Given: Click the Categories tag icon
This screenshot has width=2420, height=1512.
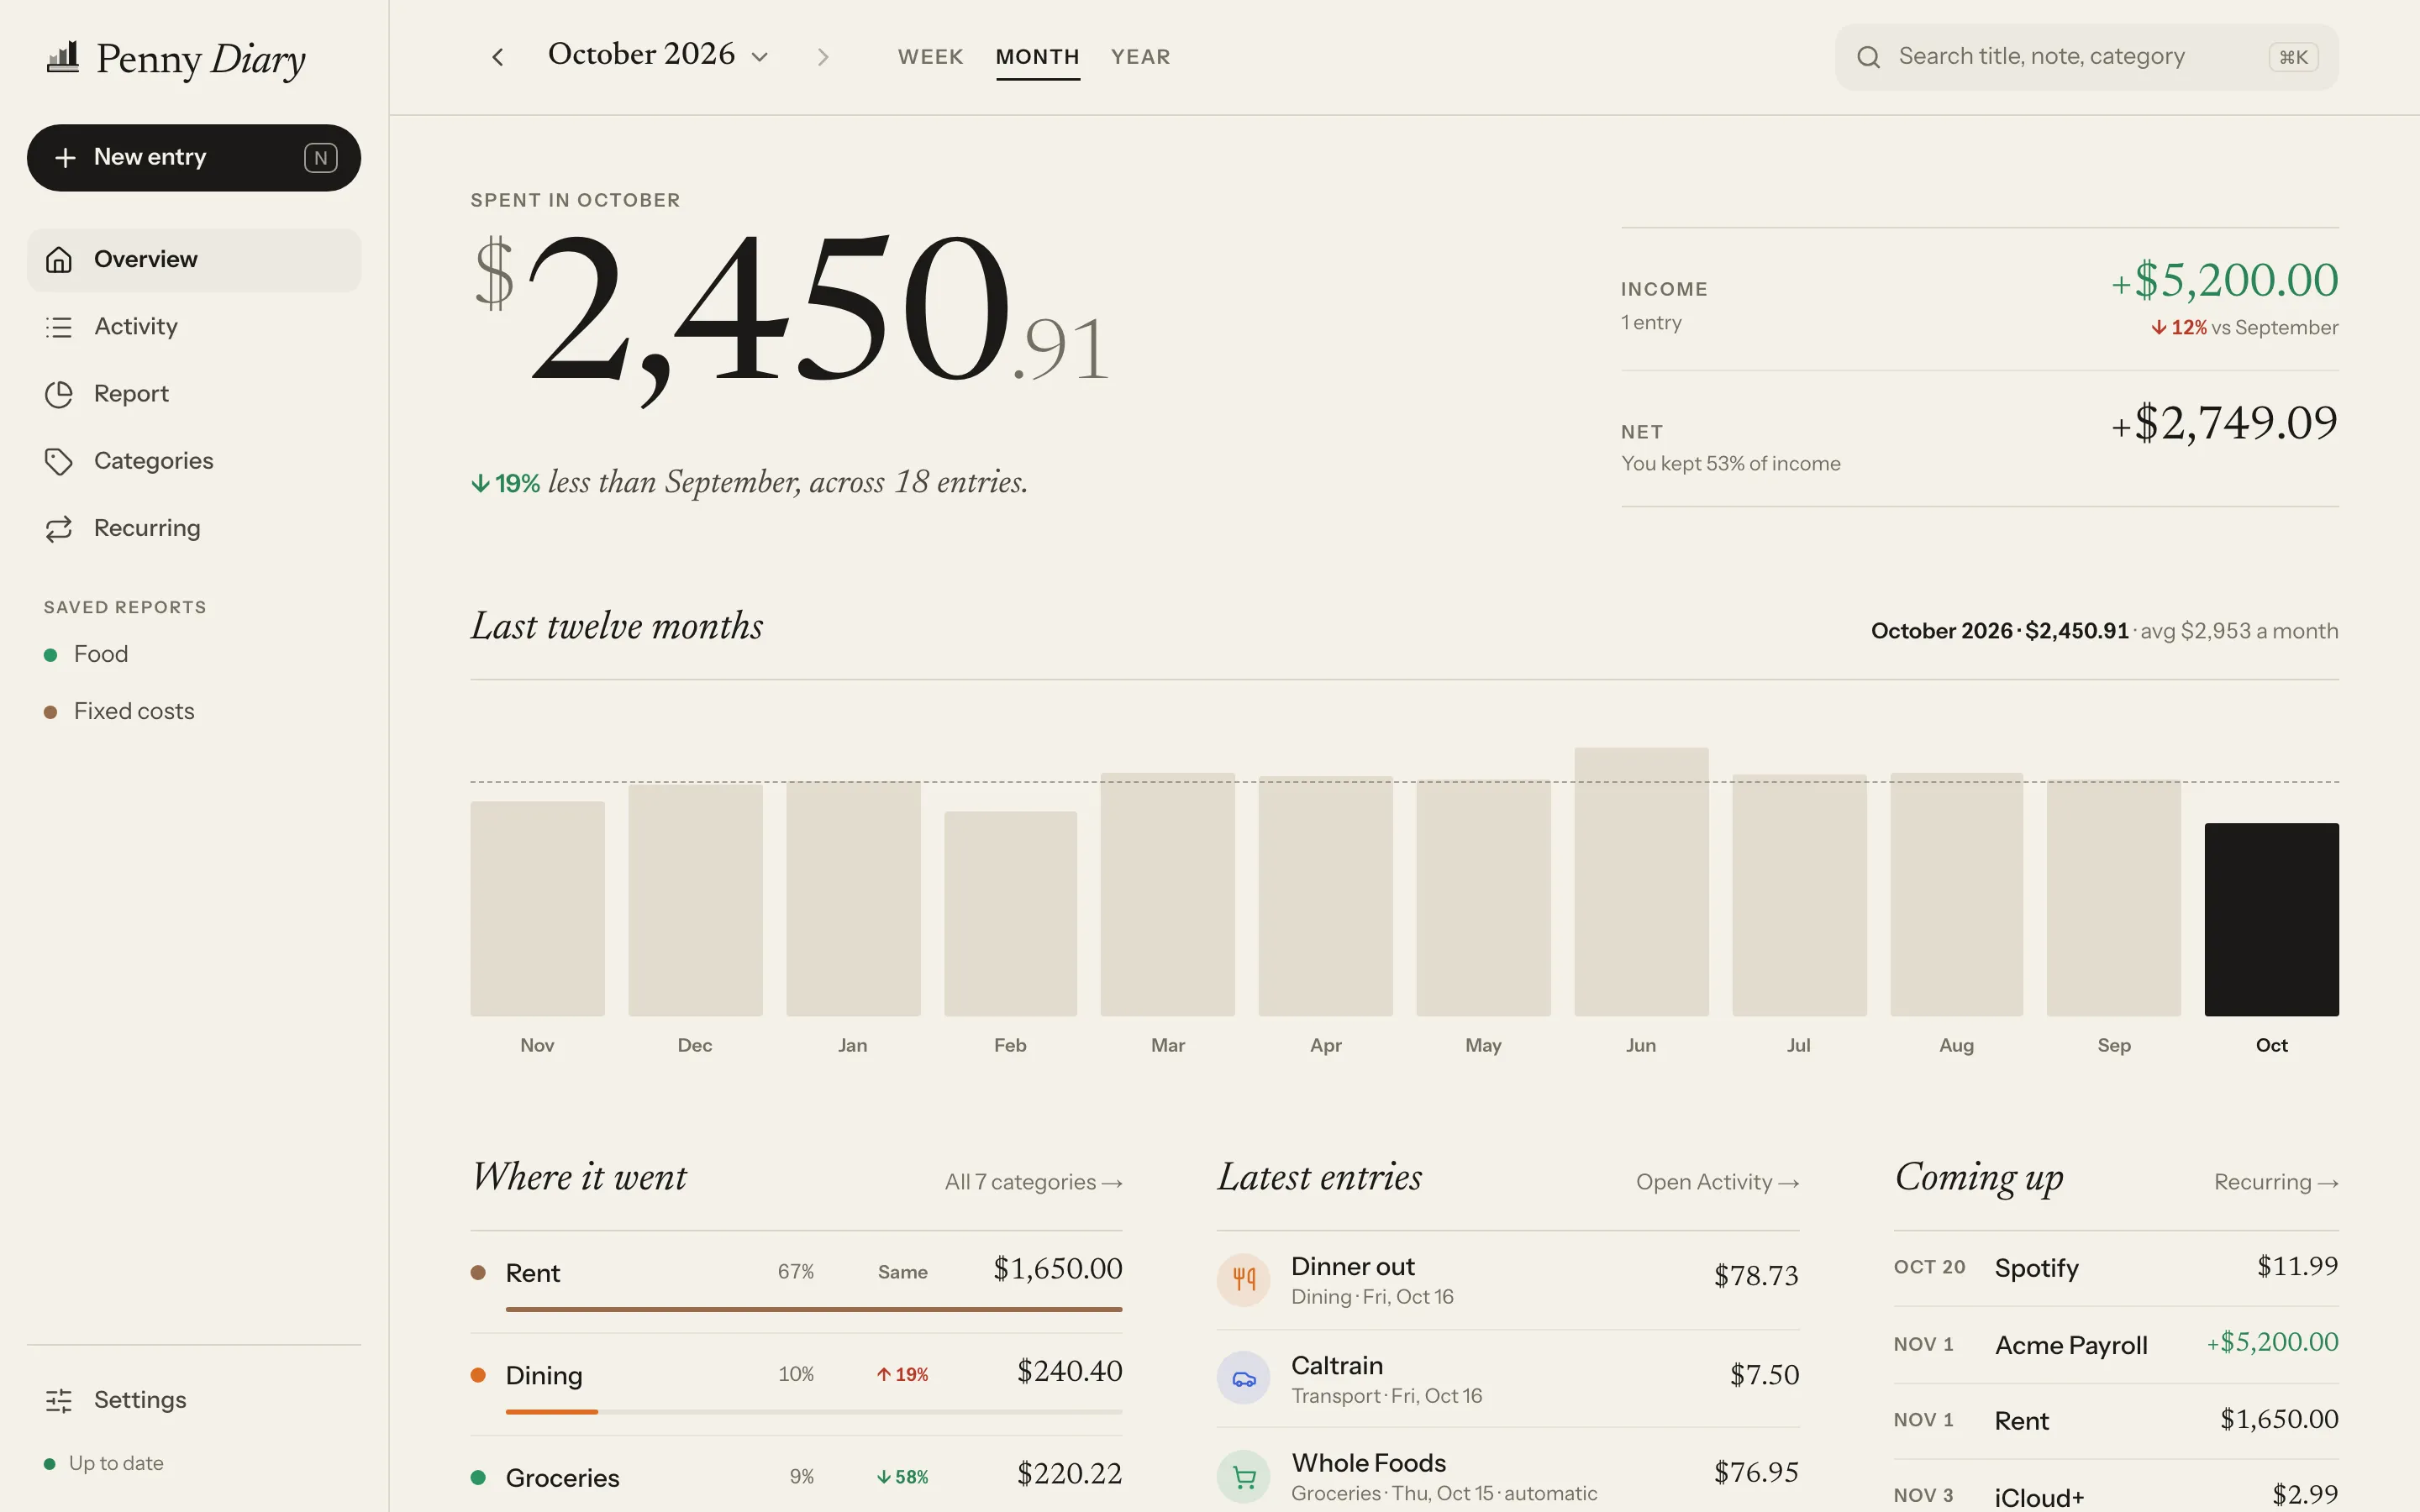Looking at the screenshot, I should pyautogui.click(x=59, y=461).
